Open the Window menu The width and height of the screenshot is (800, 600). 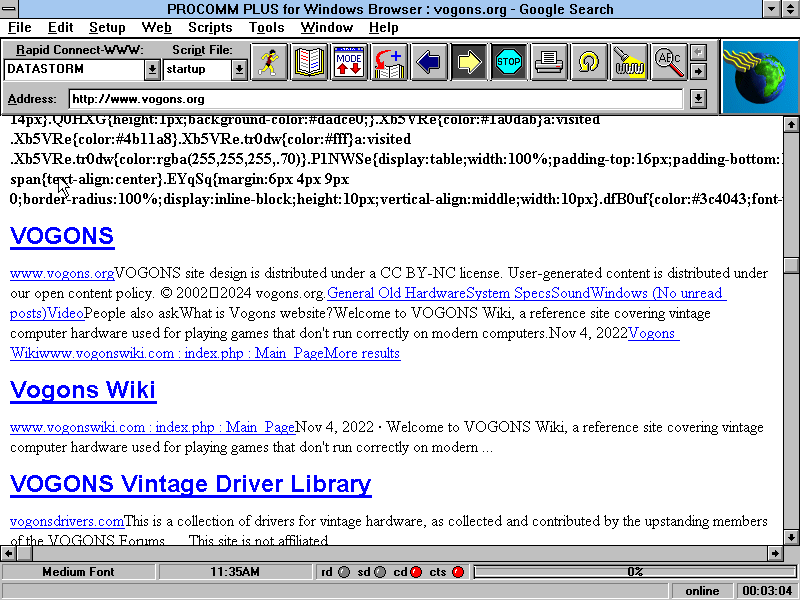click(327, 28)
